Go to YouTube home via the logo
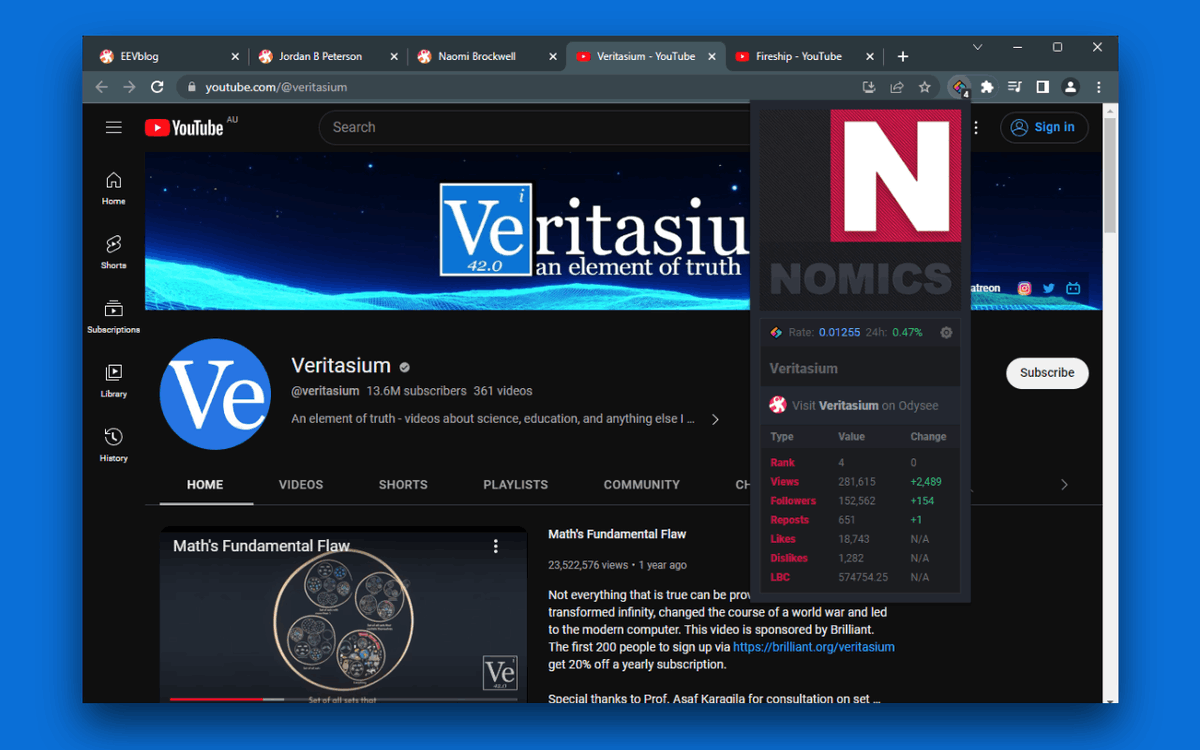 [x=184, y=127]
